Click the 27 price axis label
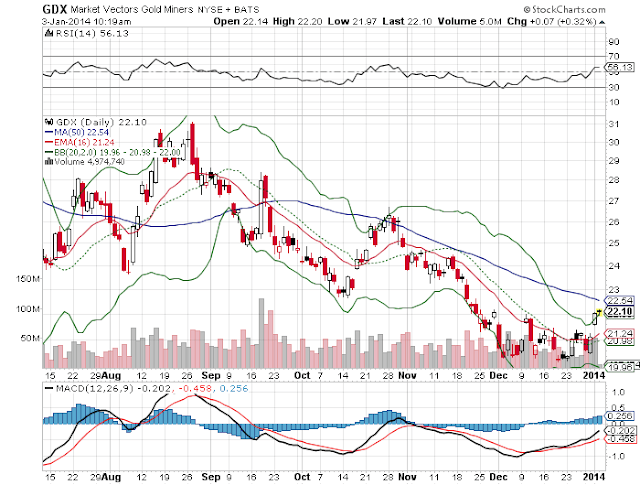Image resolution: width=640 pixels, height=485 pixels. (x=614, y=201)
